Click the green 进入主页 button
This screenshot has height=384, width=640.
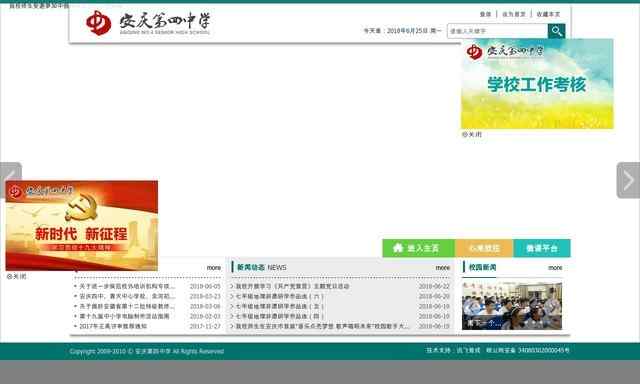pyautogui.click(x=419, y=248)
